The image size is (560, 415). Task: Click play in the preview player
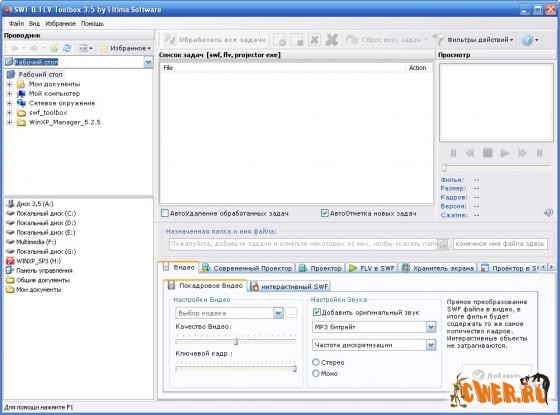pos(505,153)
